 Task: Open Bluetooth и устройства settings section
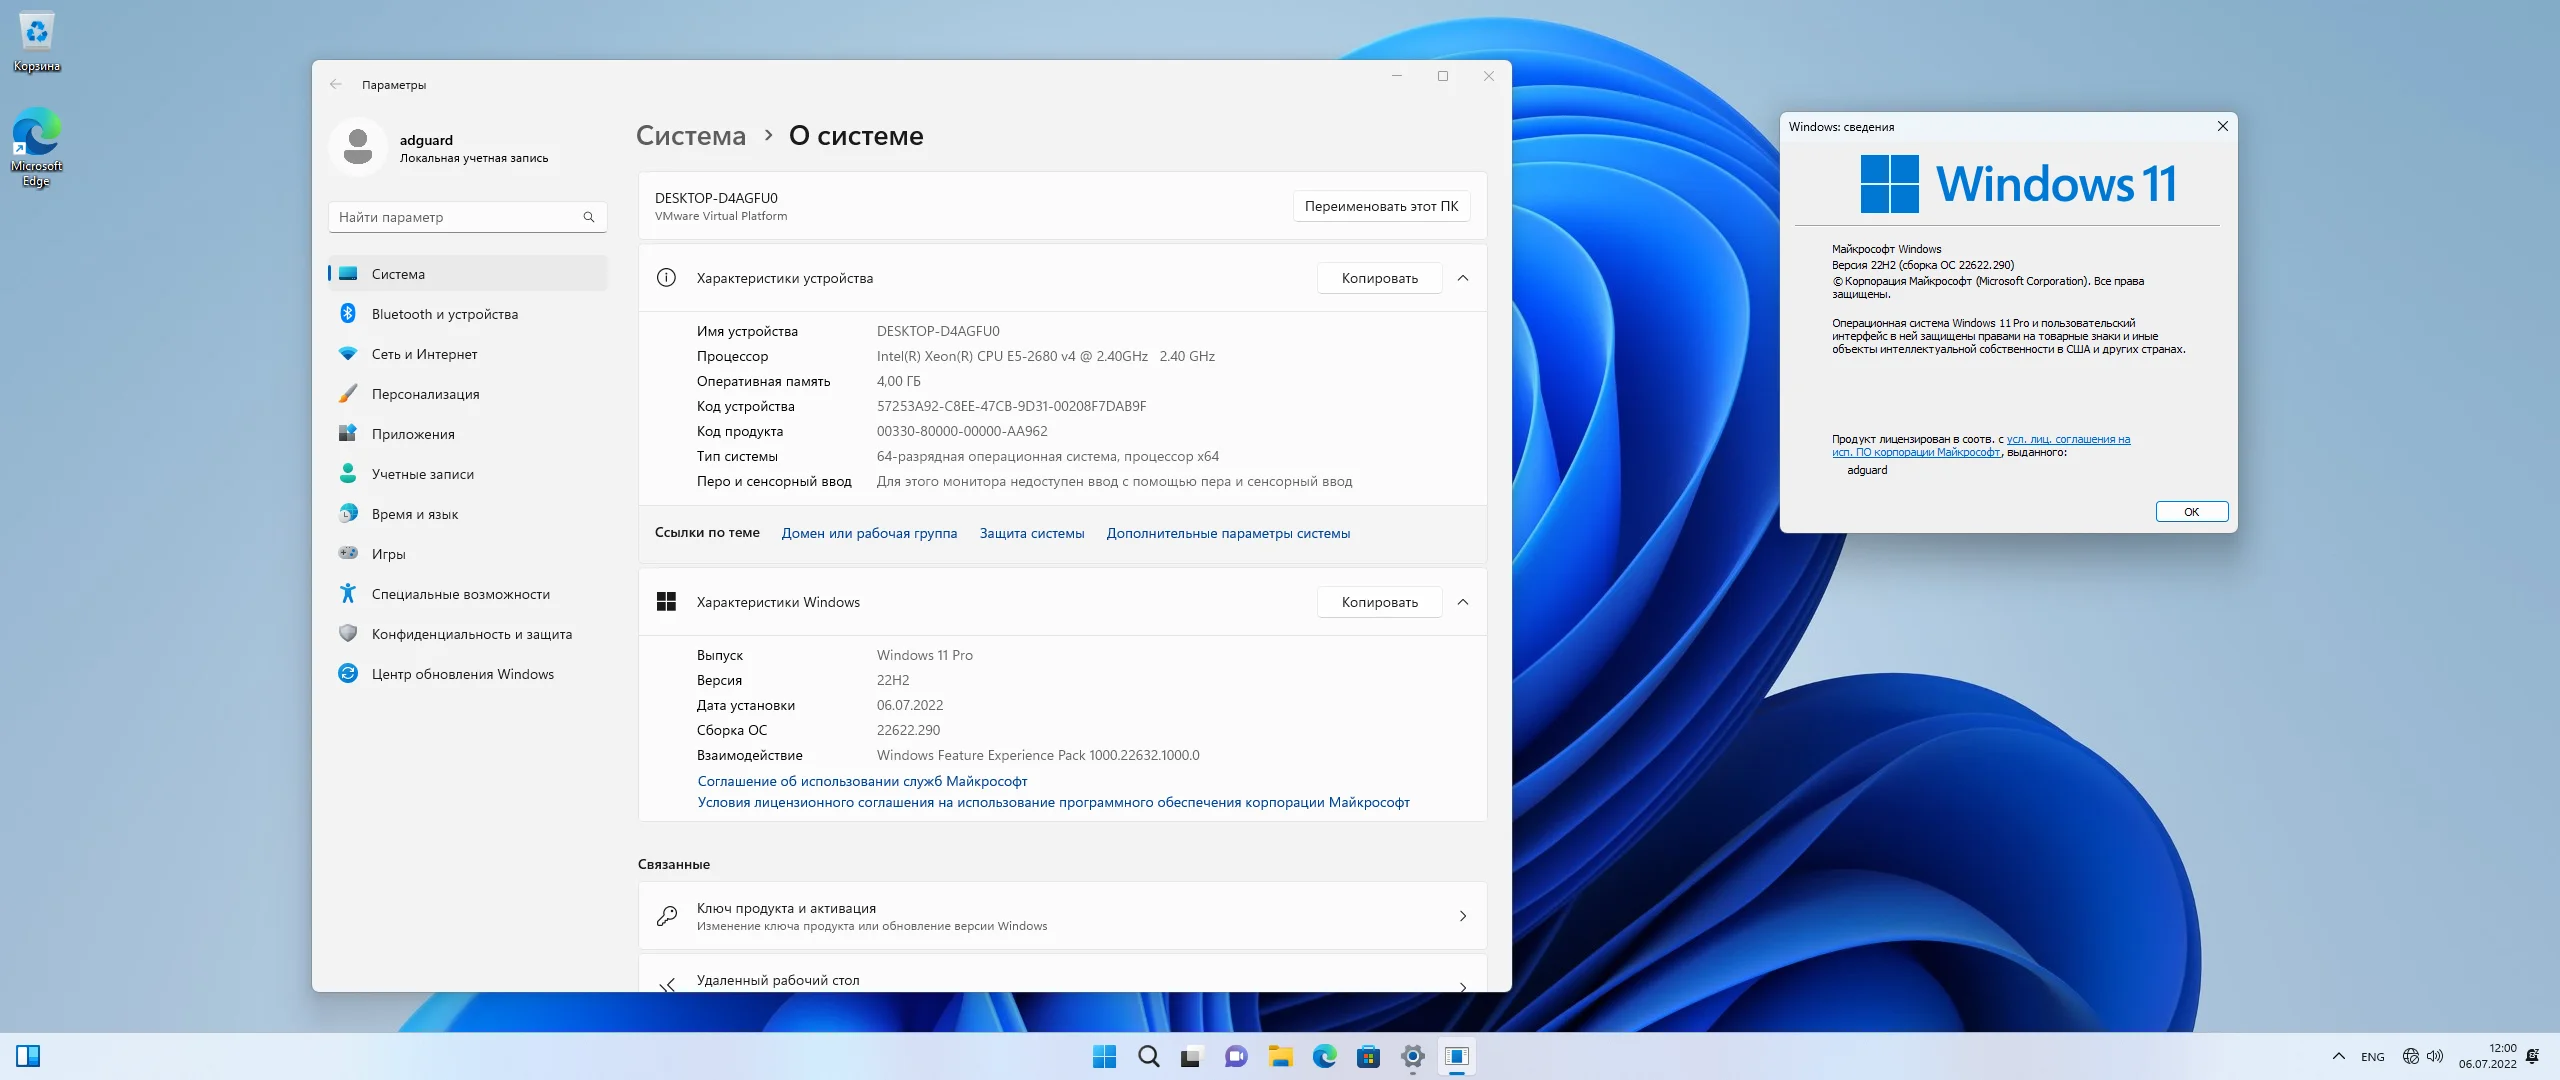444,314
